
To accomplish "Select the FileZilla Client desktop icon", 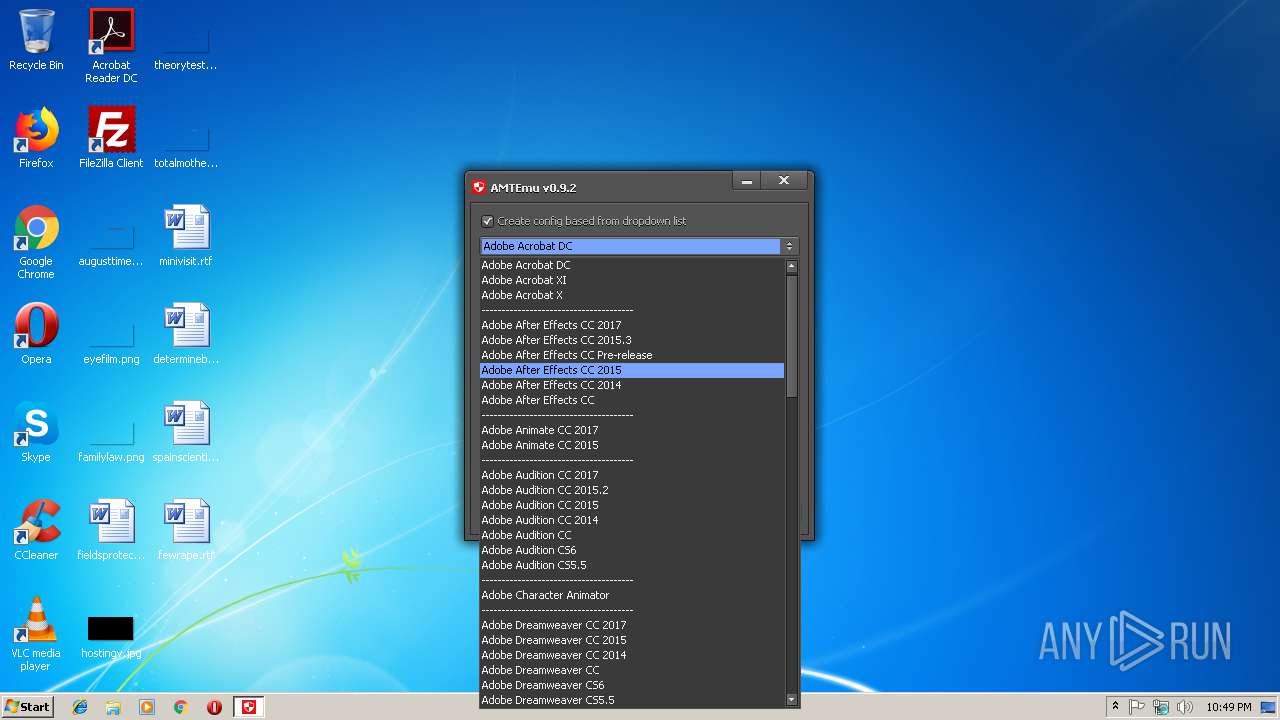I will [x=111, y=138].
